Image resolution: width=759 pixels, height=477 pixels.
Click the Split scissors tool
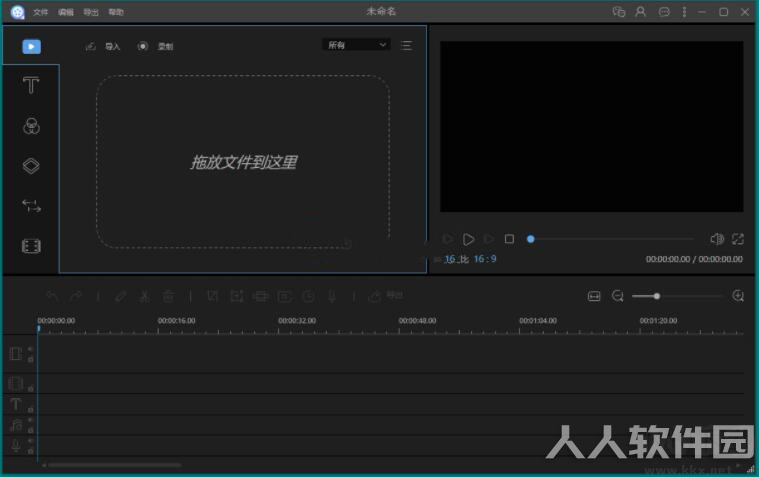click(x=144, y=296)
